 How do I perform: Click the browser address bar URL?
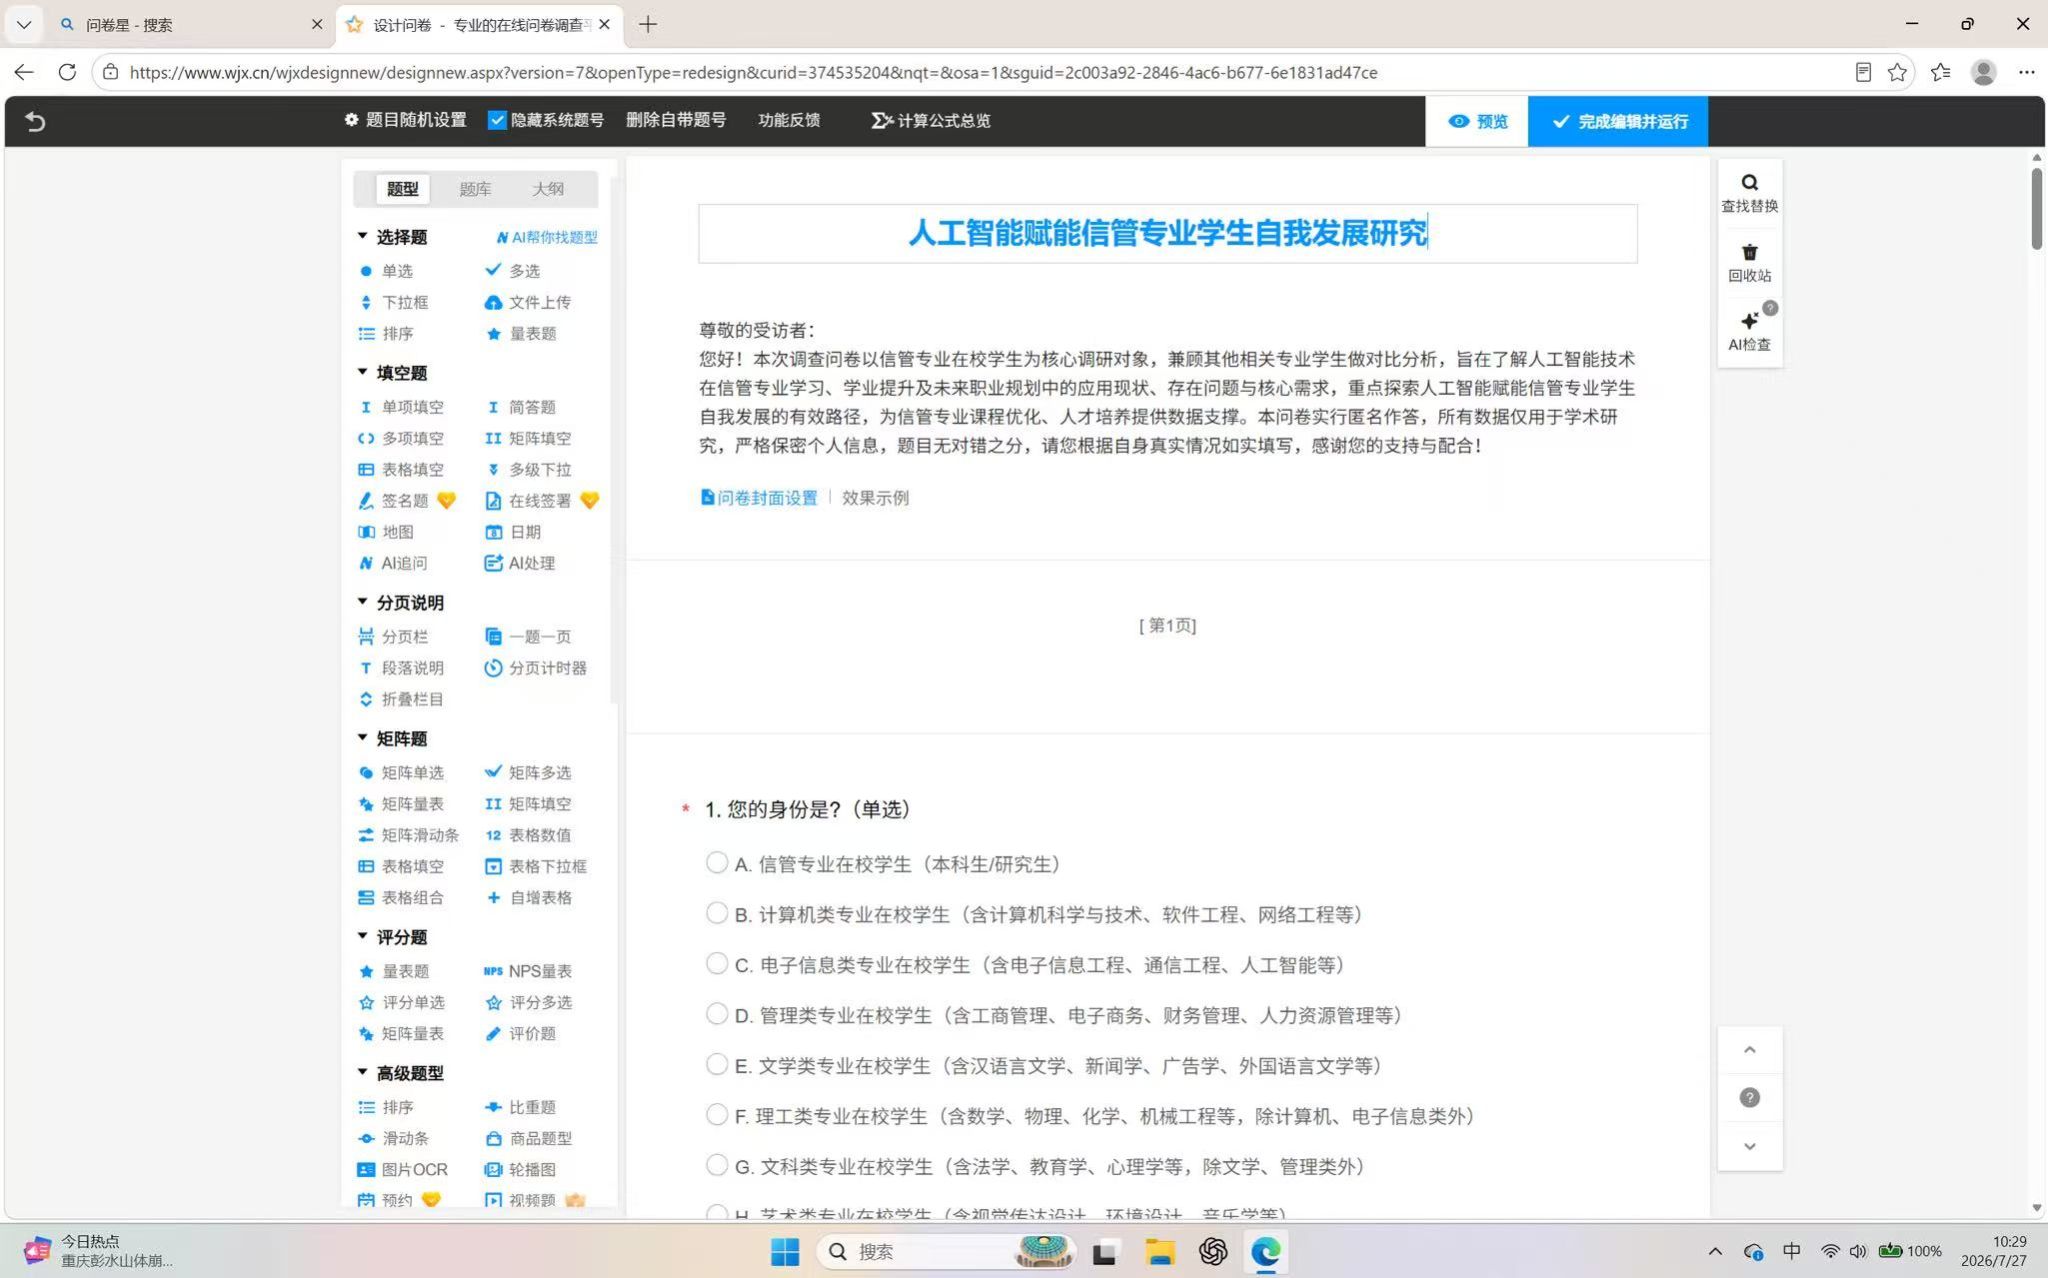pos(753,72)
